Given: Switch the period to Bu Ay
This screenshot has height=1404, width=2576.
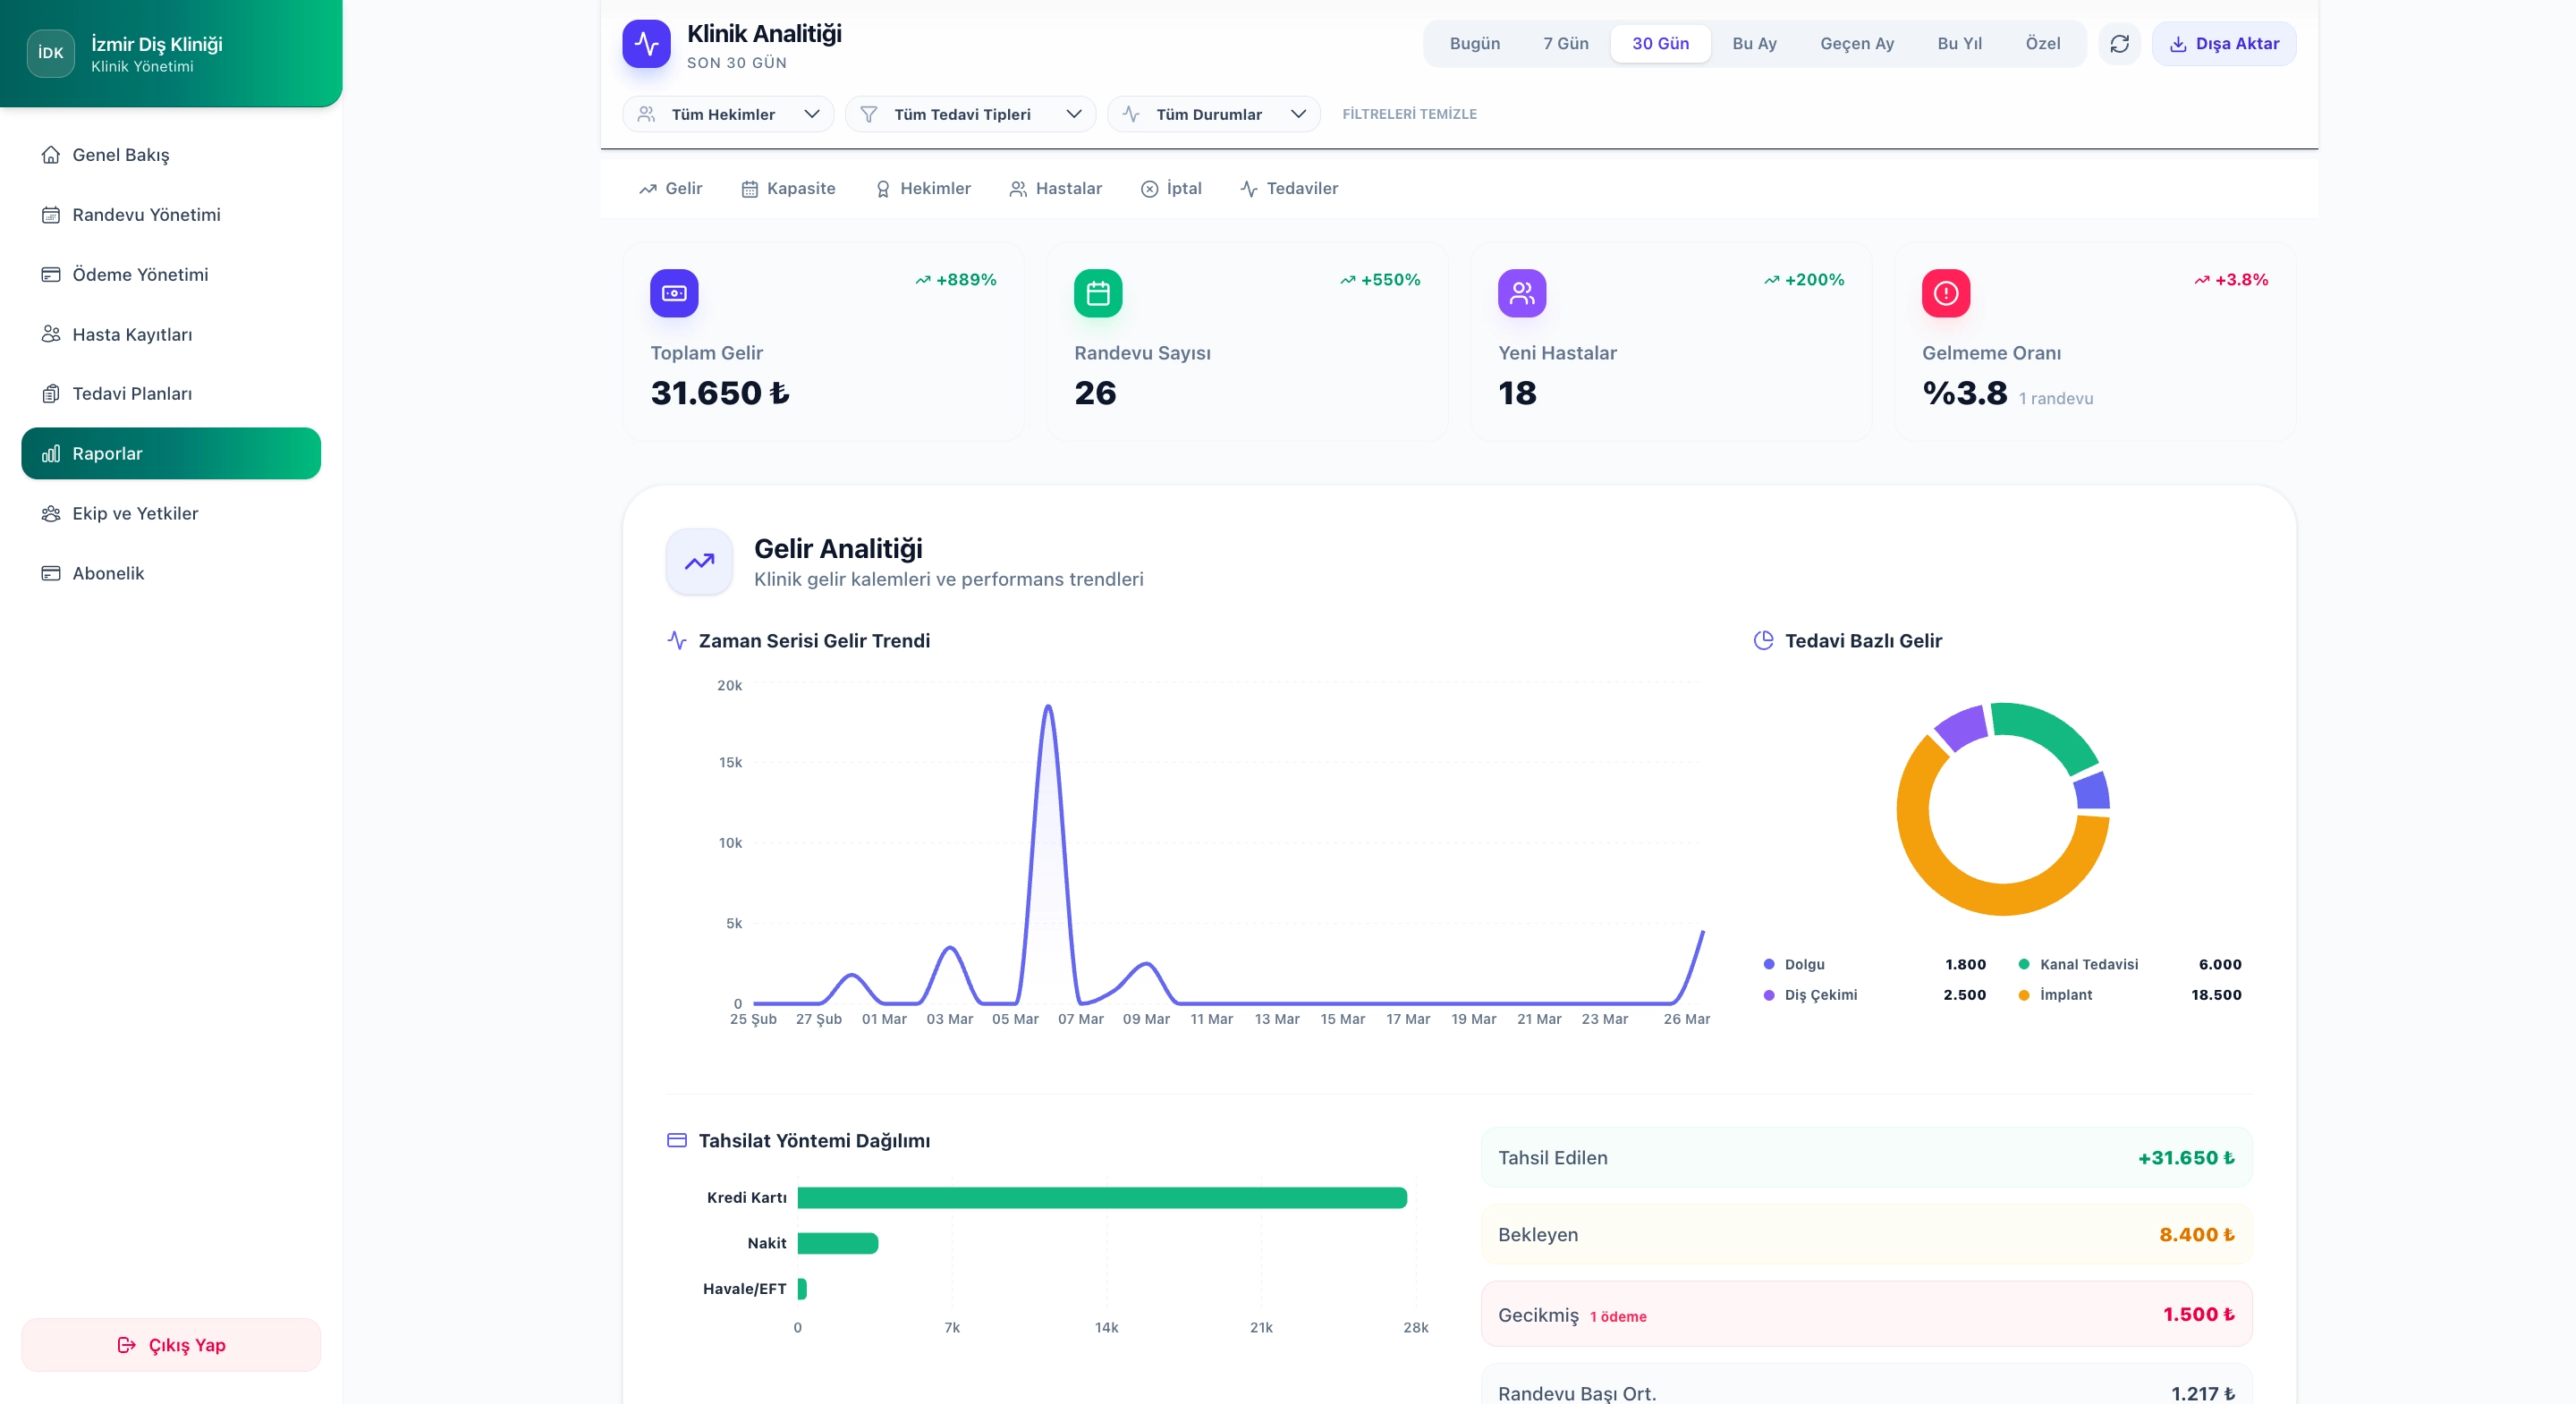Looking at the screenshot, I should [x=1754, y=44].
